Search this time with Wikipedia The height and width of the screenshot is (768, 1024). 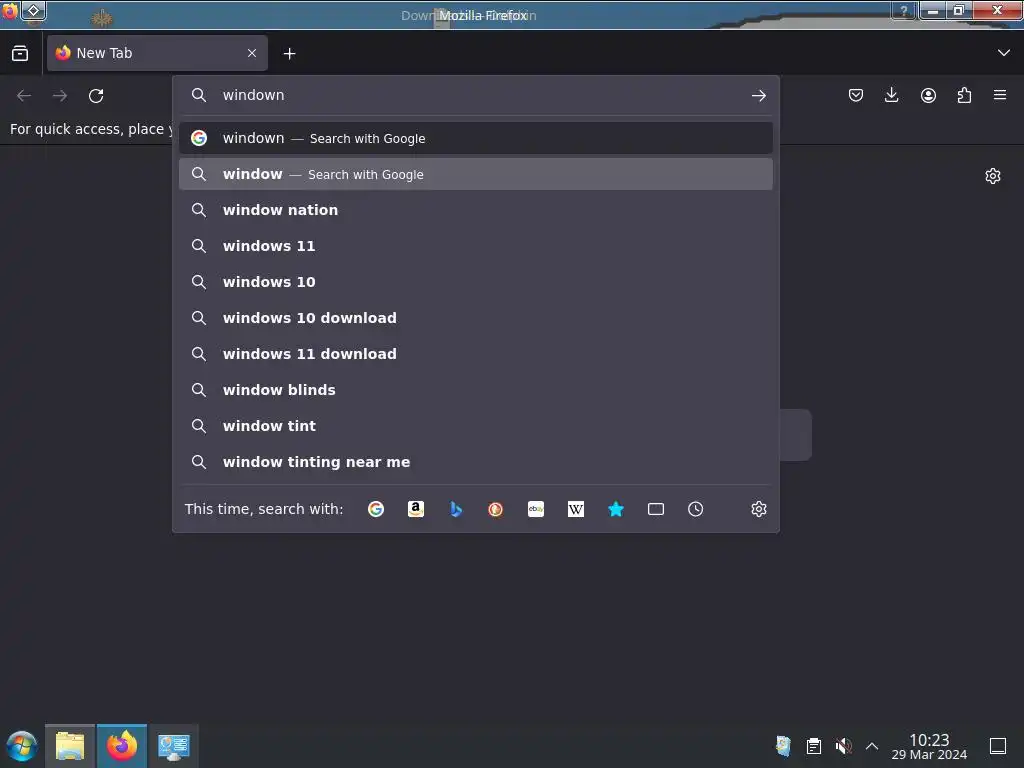575,509
